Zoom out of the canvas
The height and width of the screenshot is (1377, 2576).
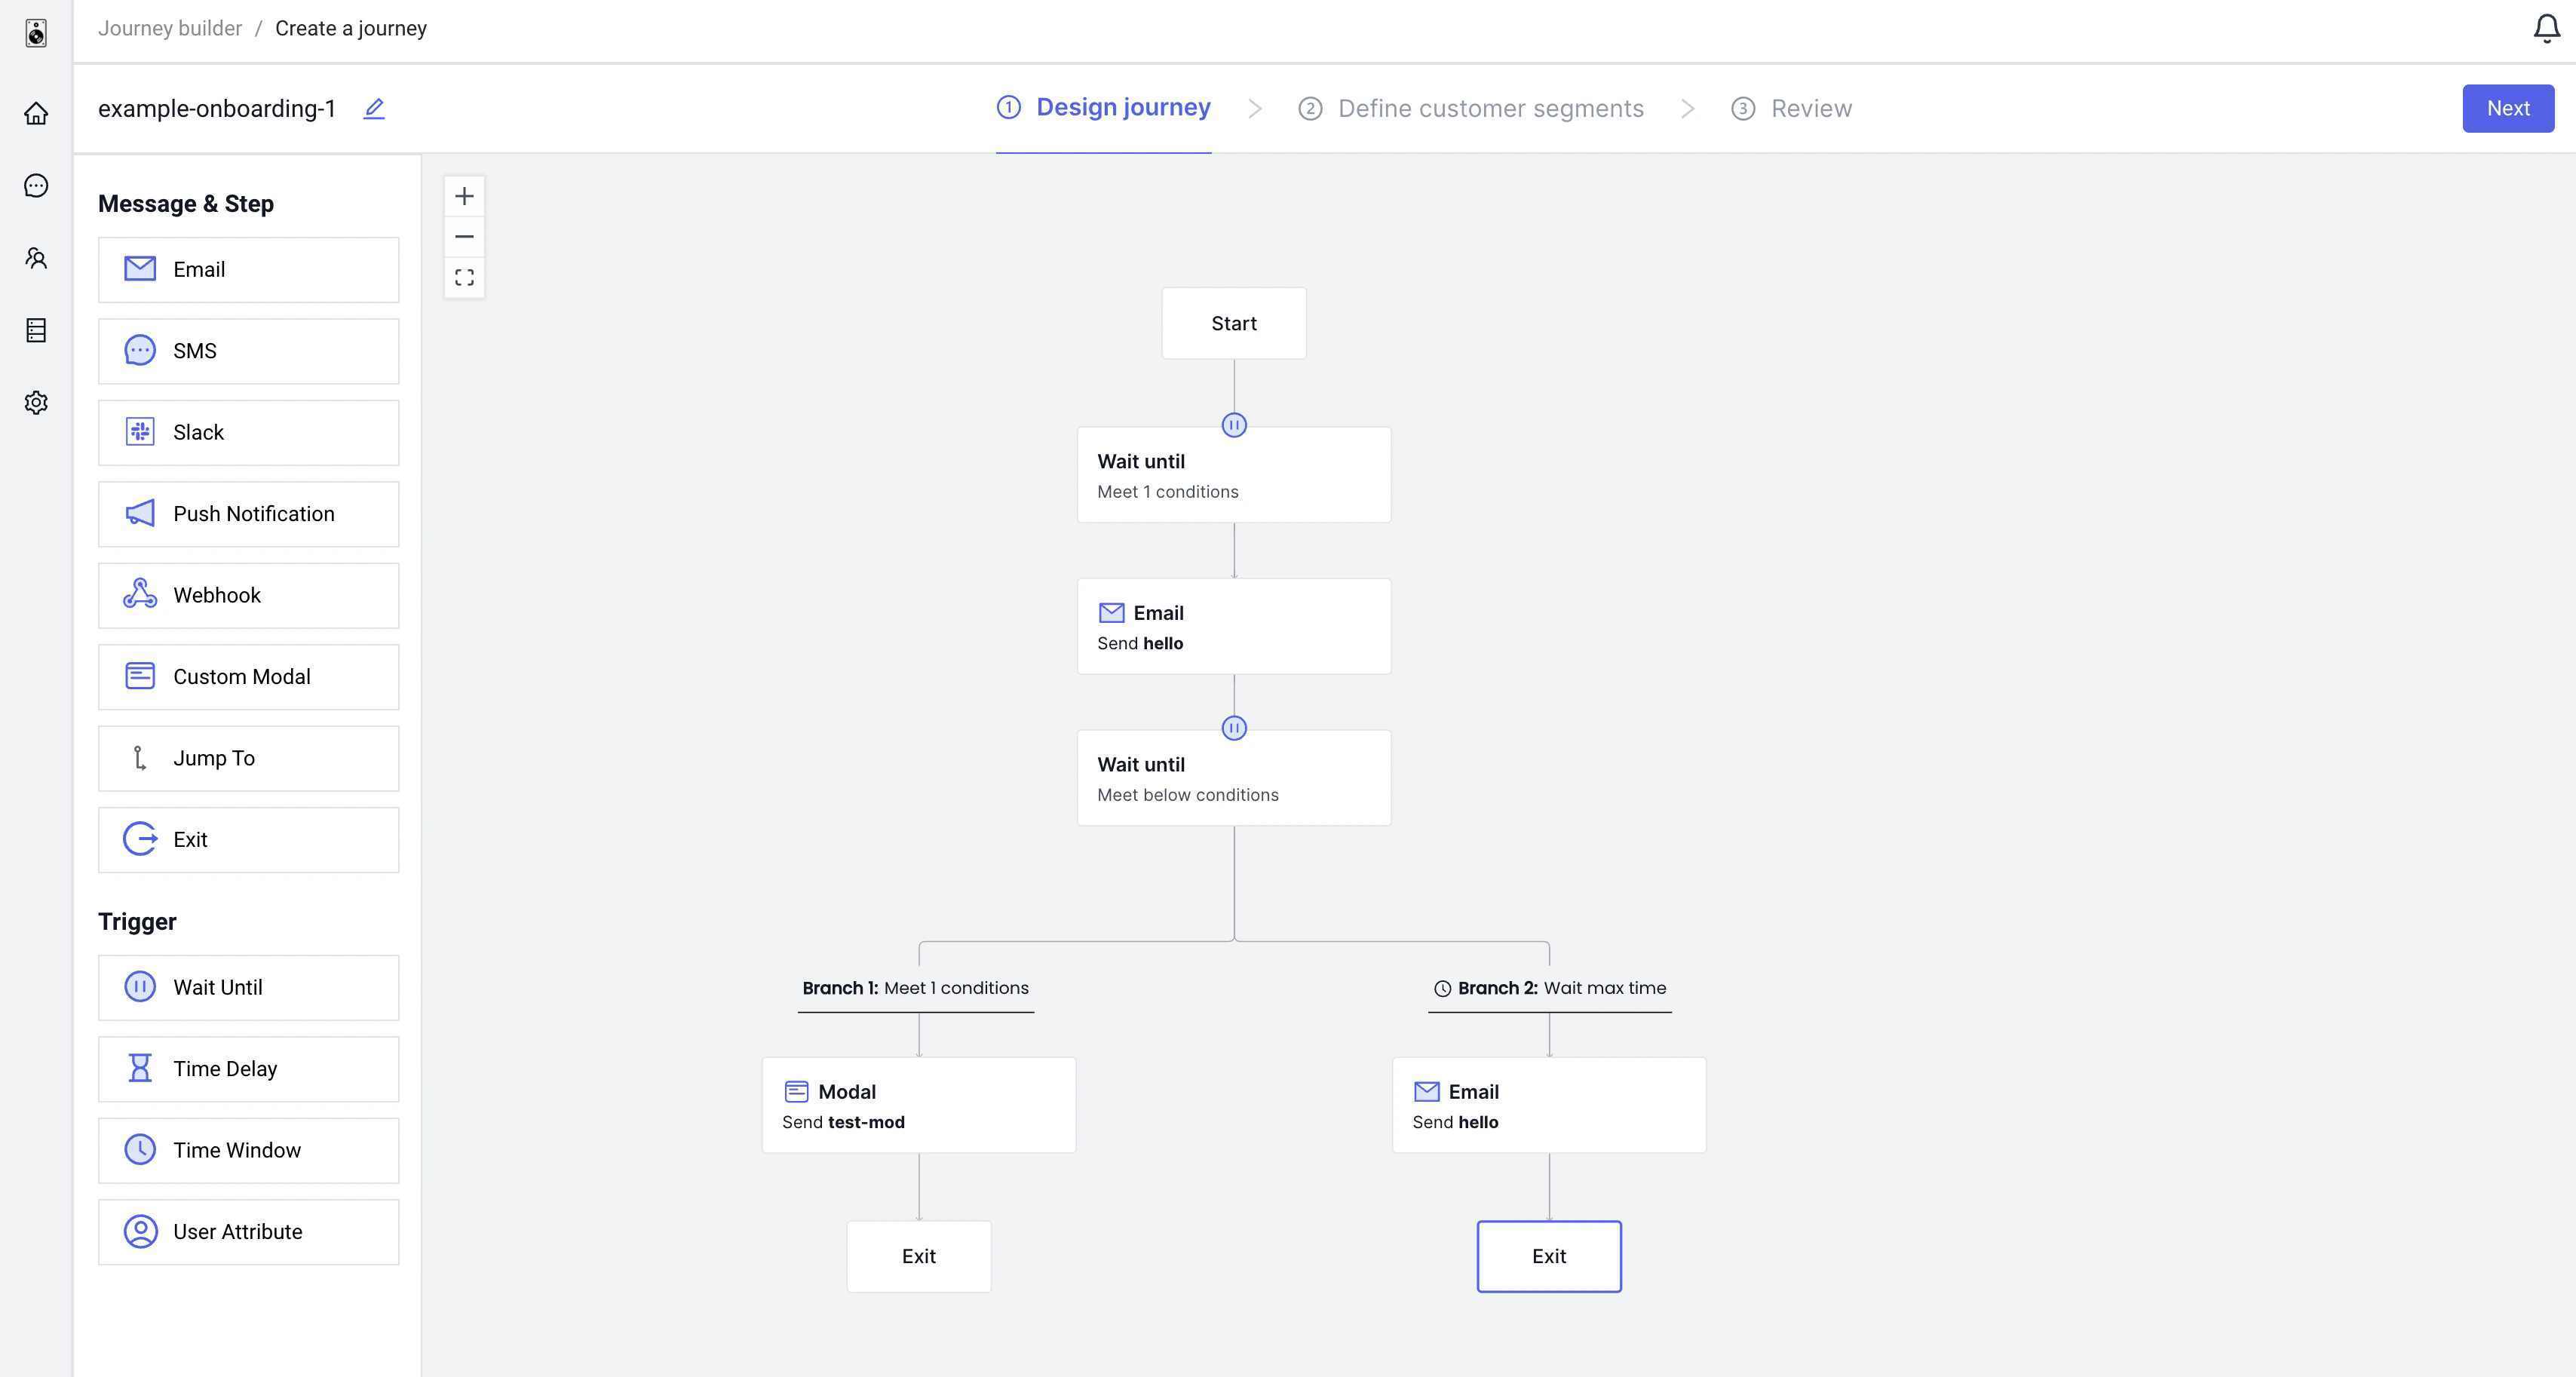pyautogui.click(x=464, y=237)
